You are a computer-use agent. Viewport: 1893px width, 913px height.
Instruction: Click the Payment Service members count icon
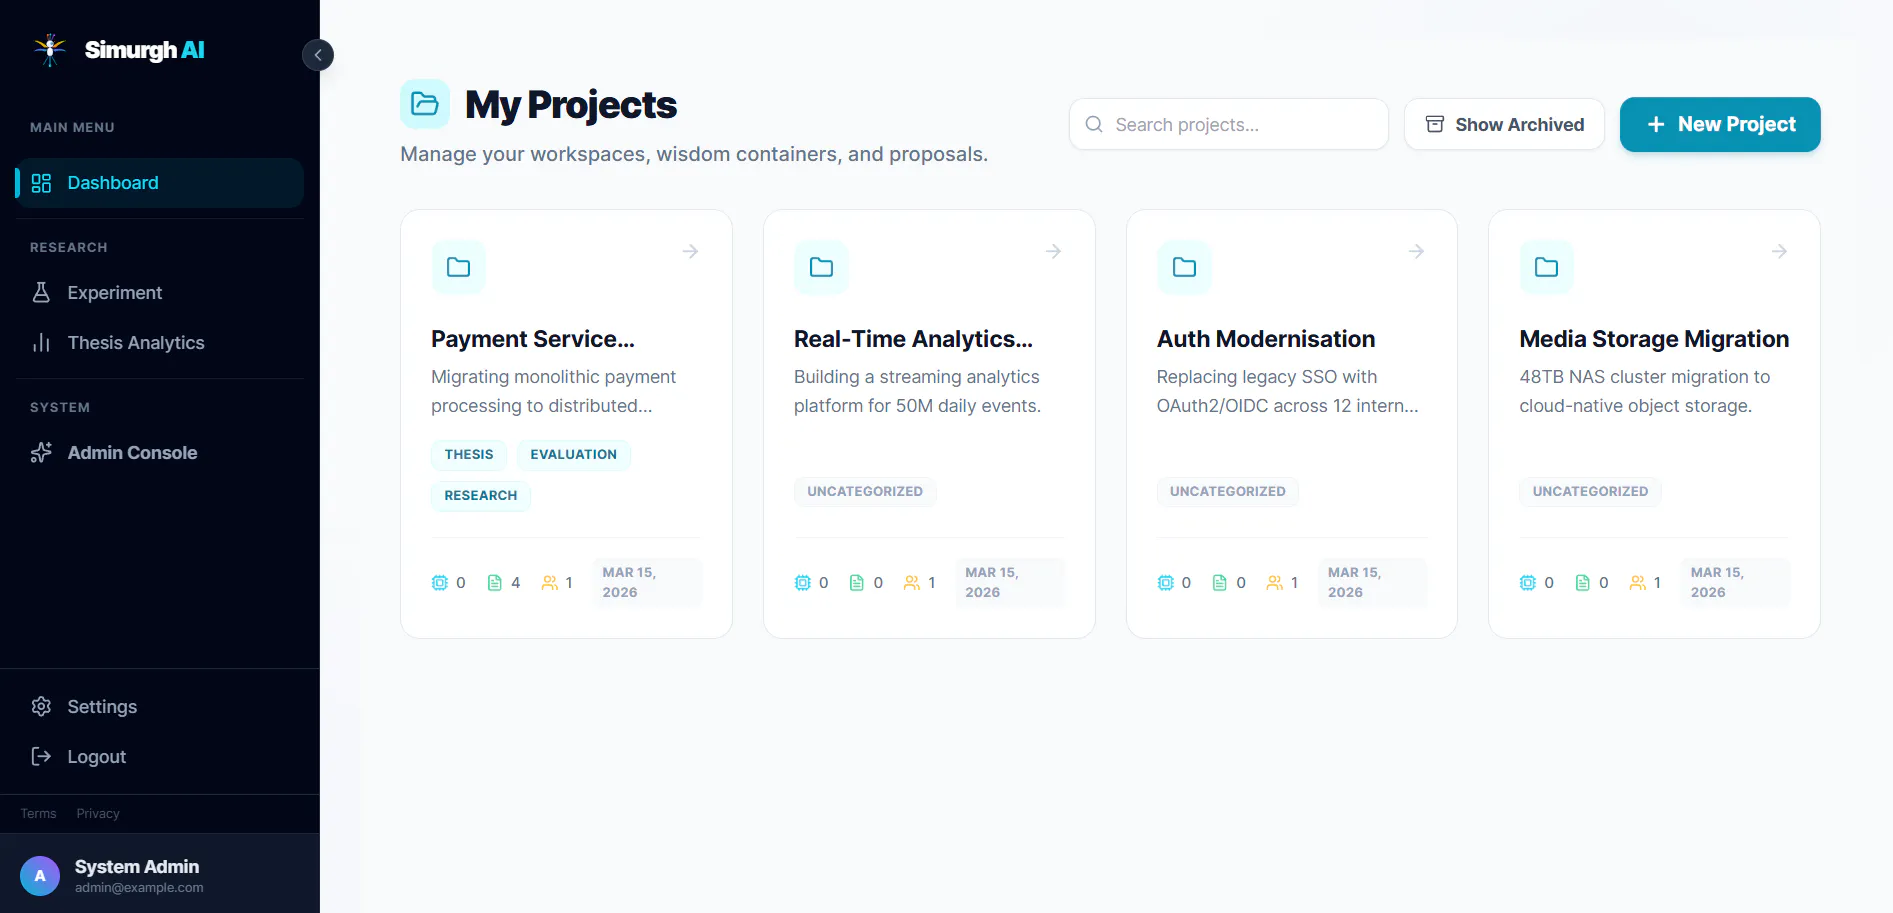coord(549,583)
